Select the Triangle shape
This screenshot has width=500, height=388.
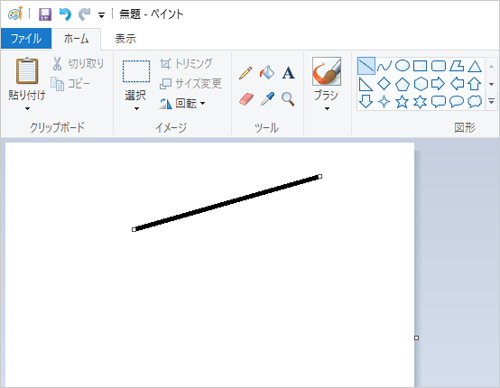[475, 66]
